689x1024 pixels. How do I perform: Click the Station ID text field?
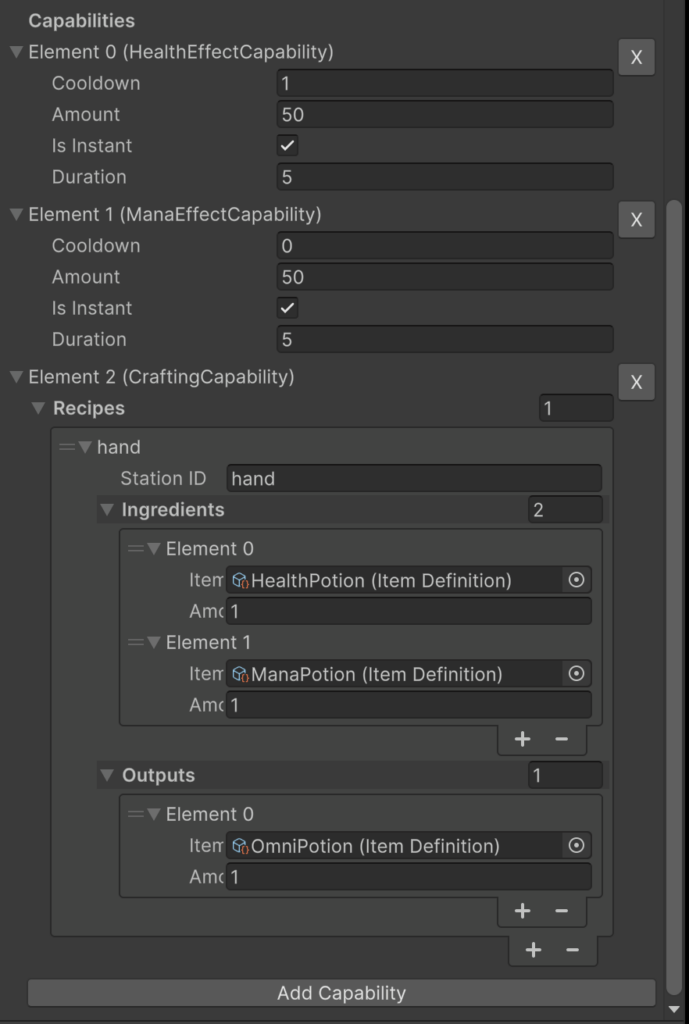414,479
